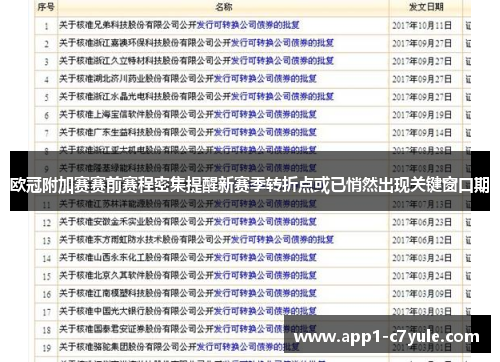Open the 中国光大银行 approval link
500x362 pixels.
tap(188, 312)
